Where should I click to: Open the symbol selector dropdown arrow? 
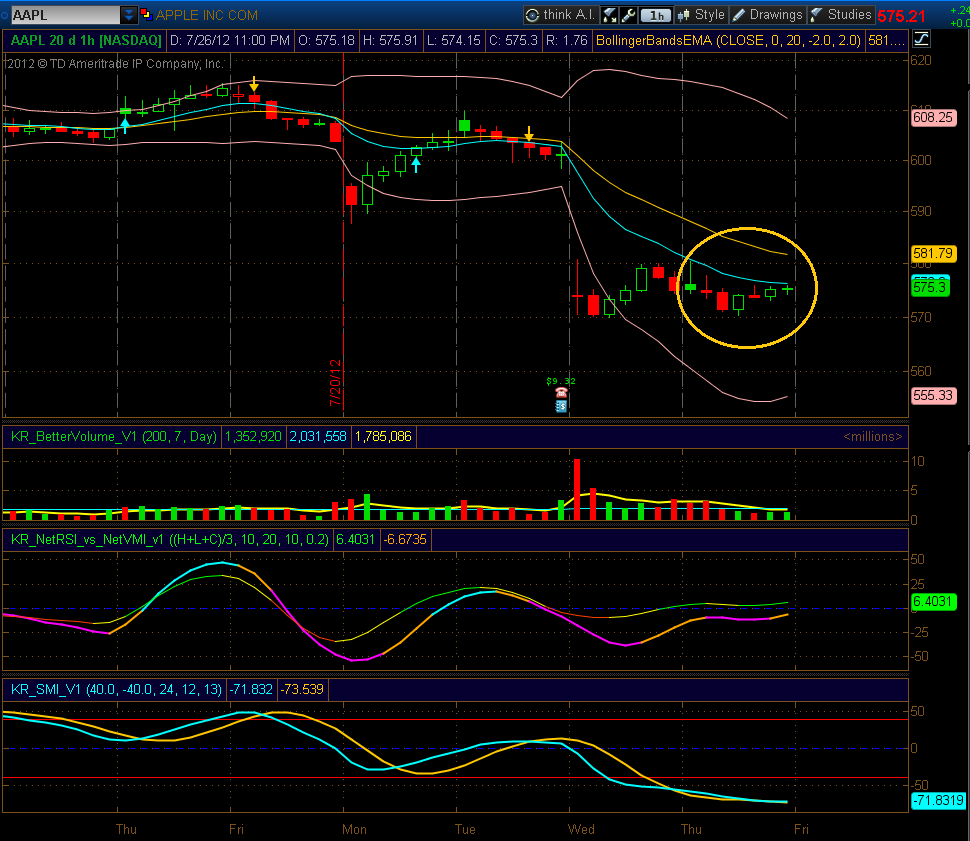pyautogui.click(x=129, y=15)
